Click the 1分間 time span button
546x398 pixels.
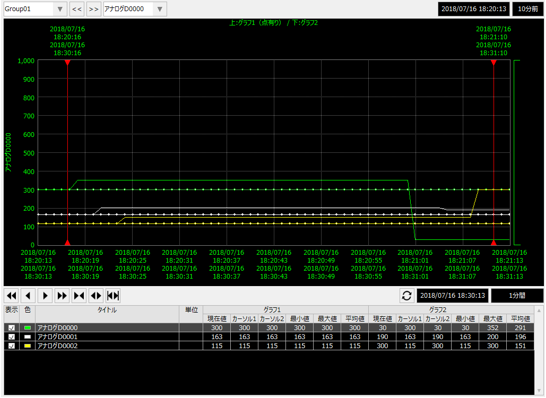click(517, 296)
